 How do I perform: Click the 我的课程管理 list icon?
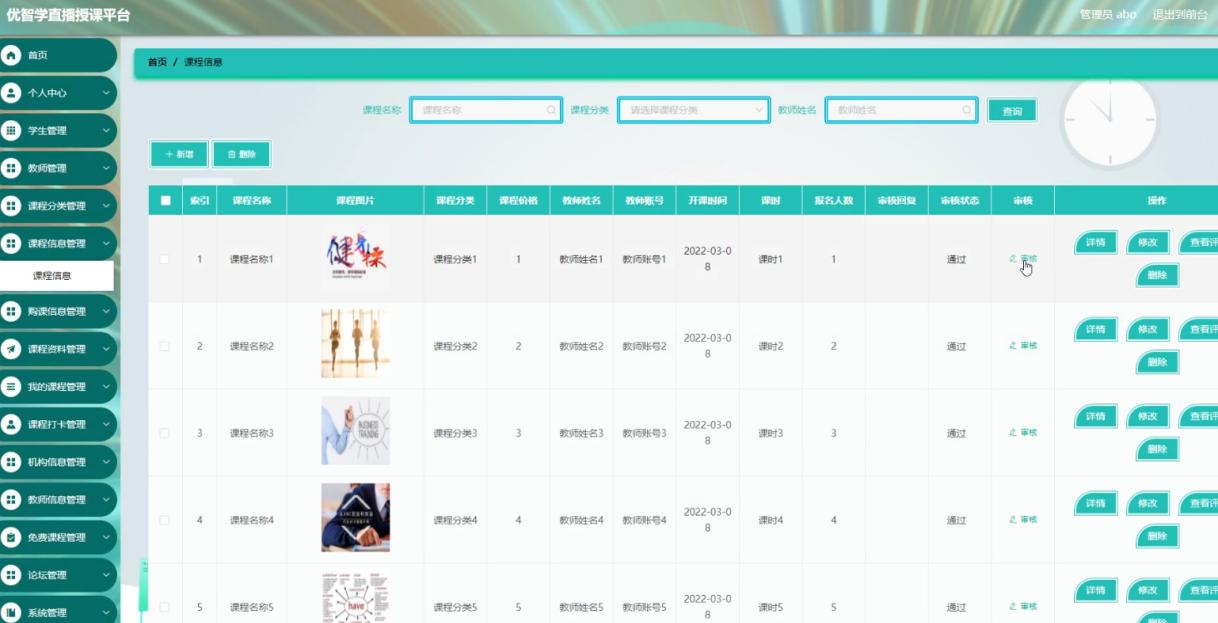point(11,386)
